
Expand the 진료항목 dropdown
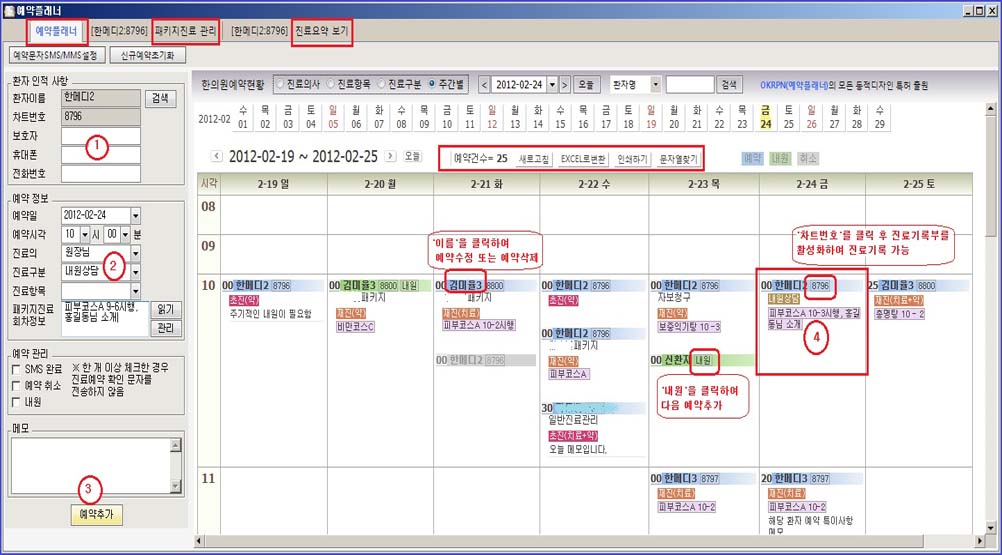coord(135,291)
